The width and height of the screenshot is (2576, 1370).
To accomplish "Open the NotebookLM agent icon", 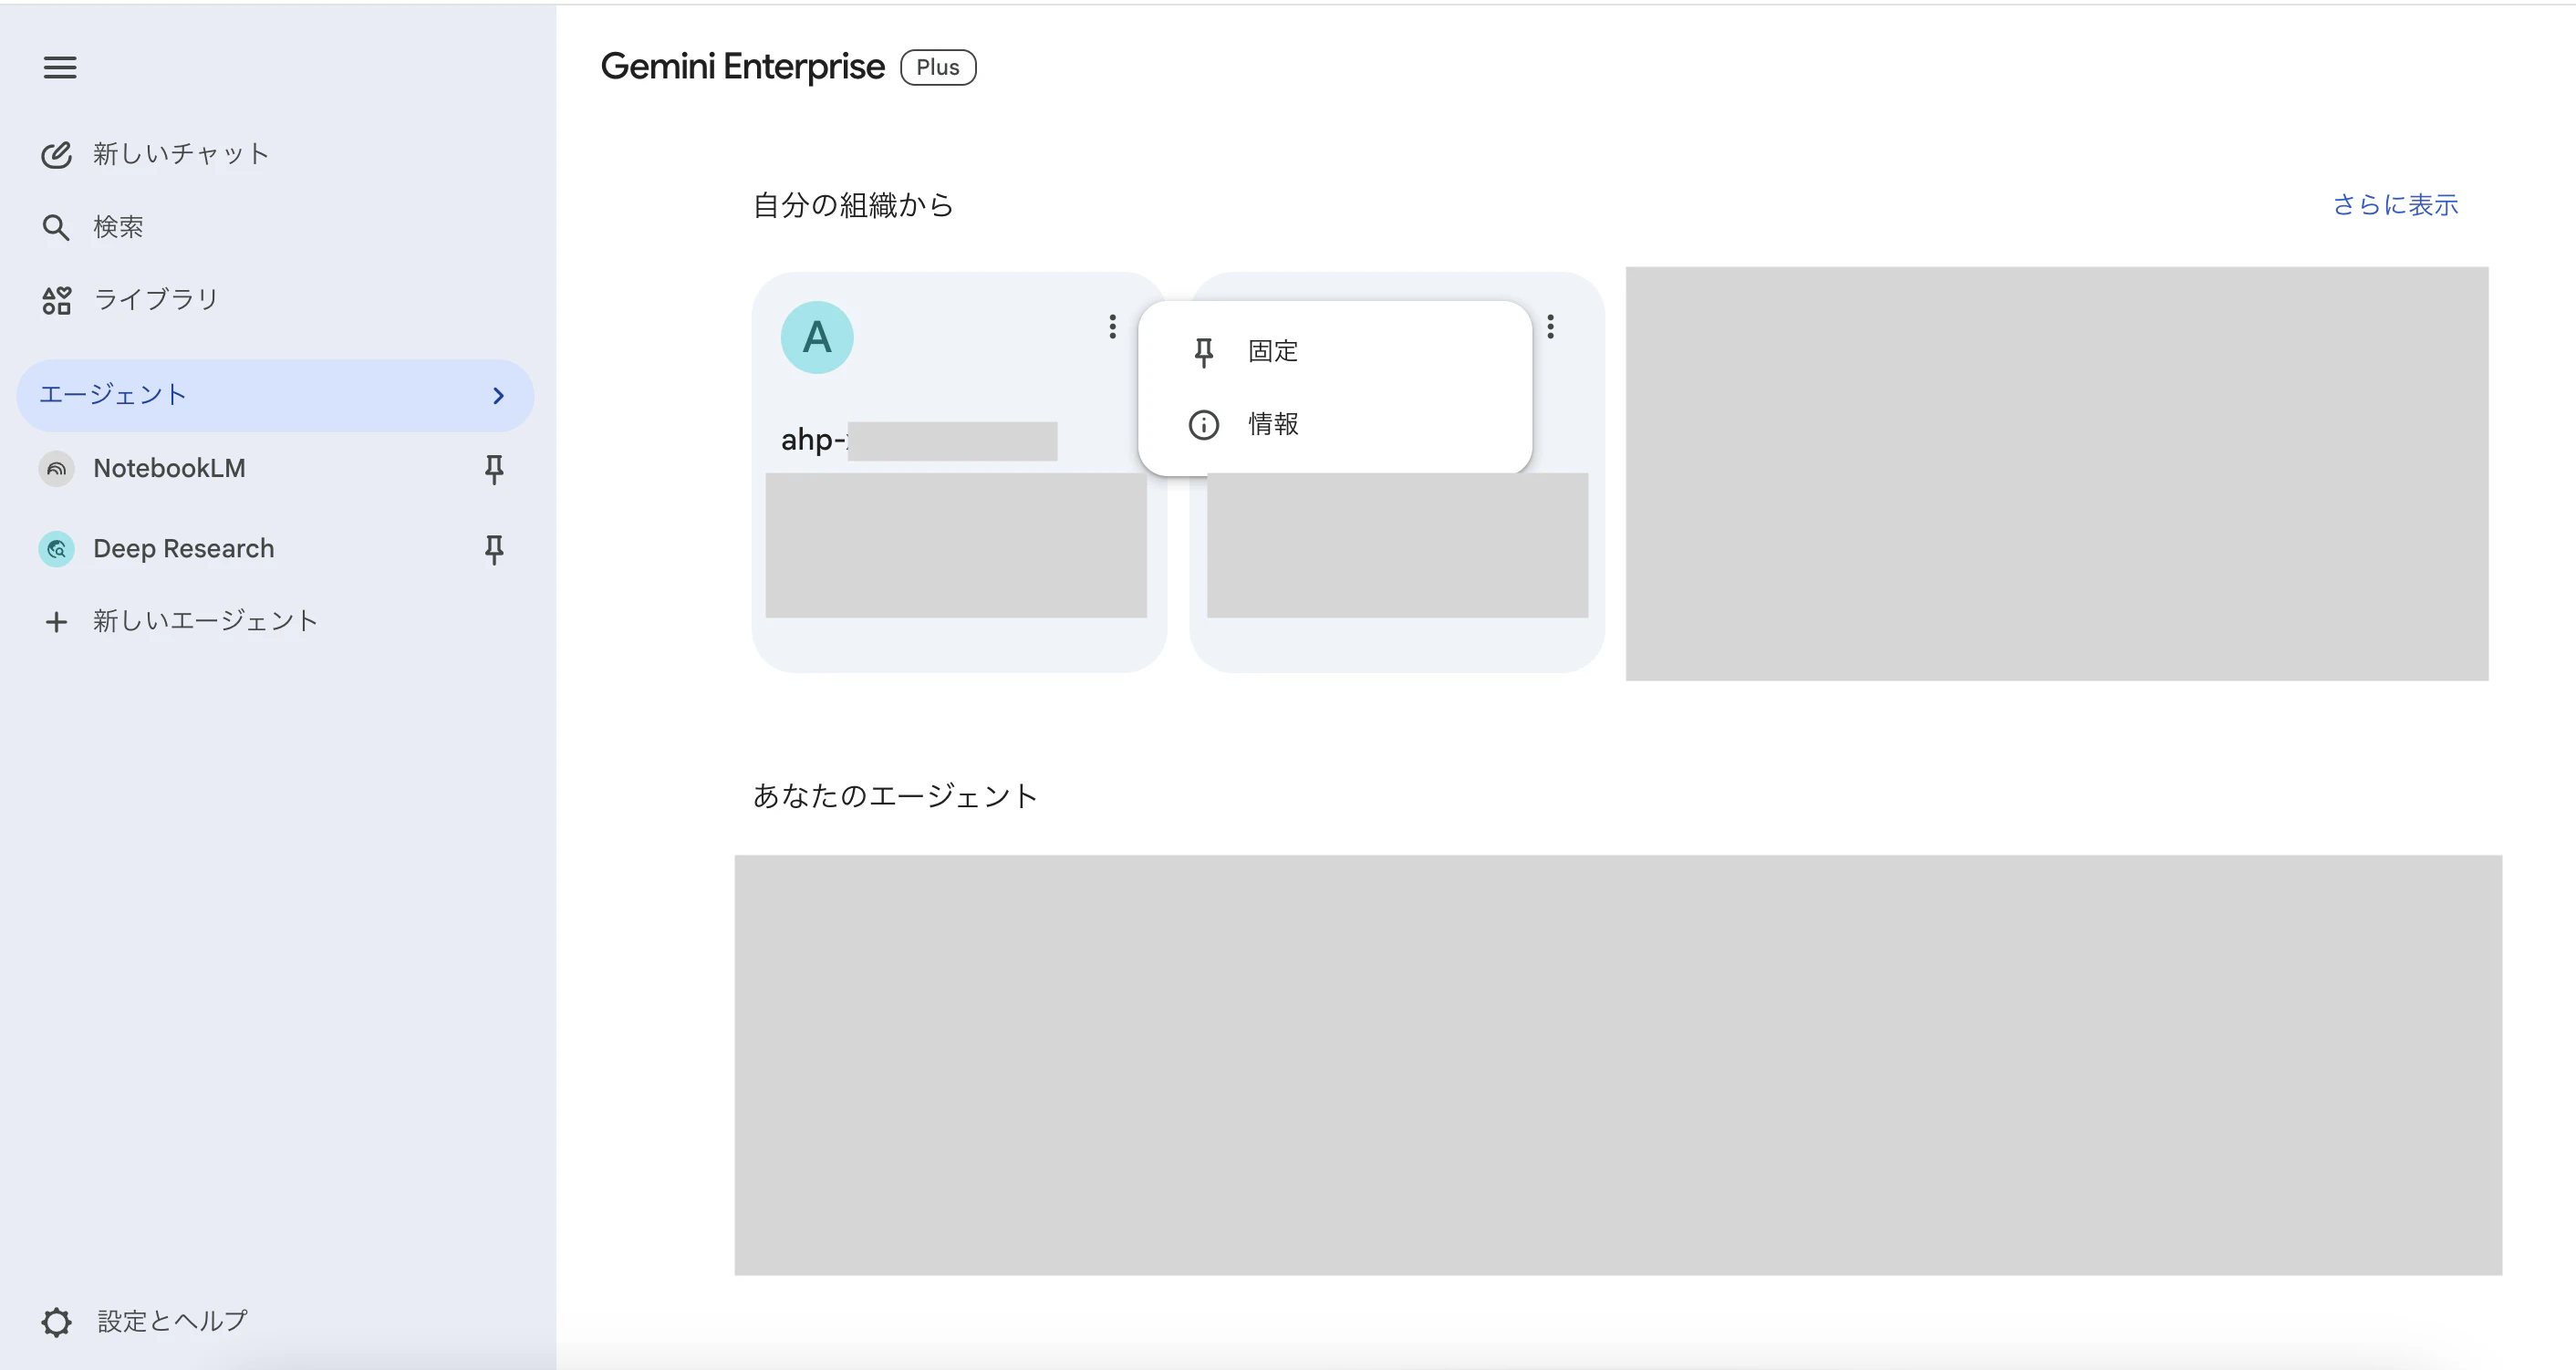I will click(56, 468).
